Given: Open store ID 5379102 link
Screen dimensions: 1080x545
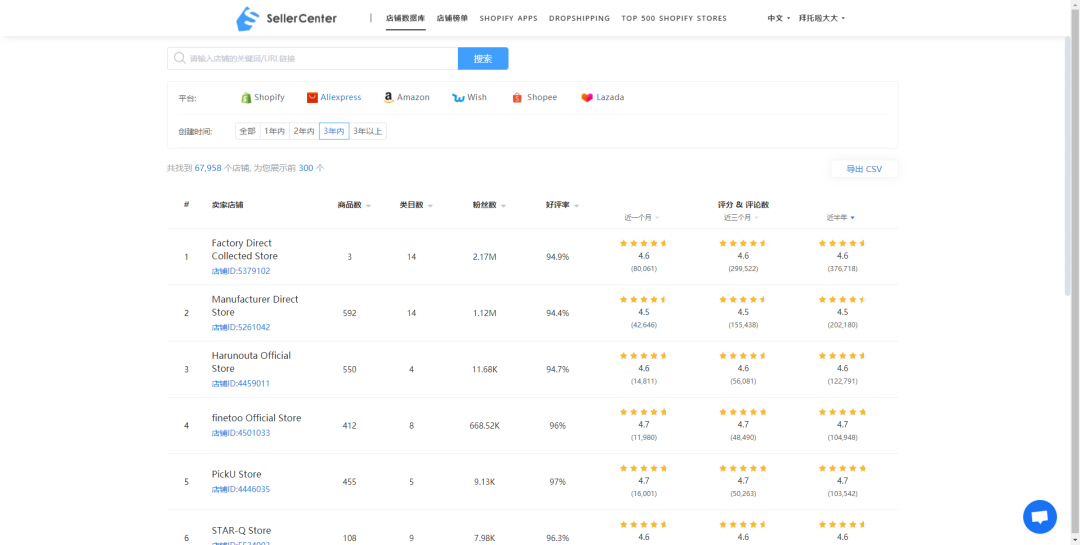Looking at the screenshot, I should (x=241, y=271).
